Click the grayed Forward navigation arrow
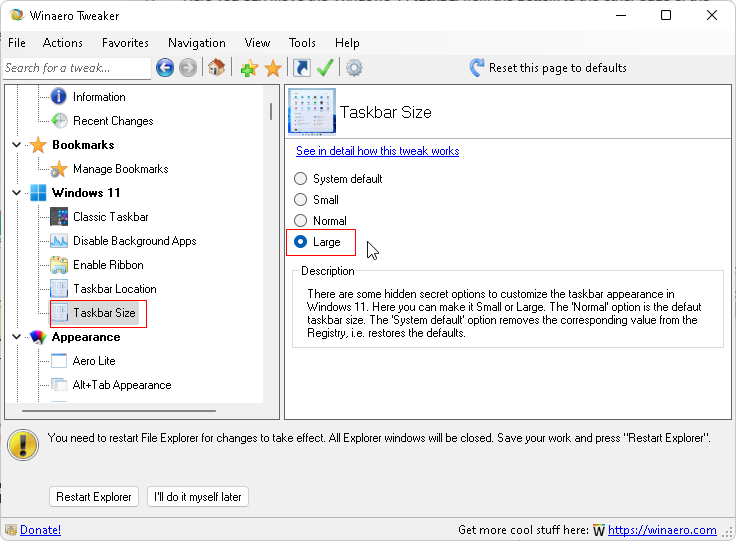 188,68
